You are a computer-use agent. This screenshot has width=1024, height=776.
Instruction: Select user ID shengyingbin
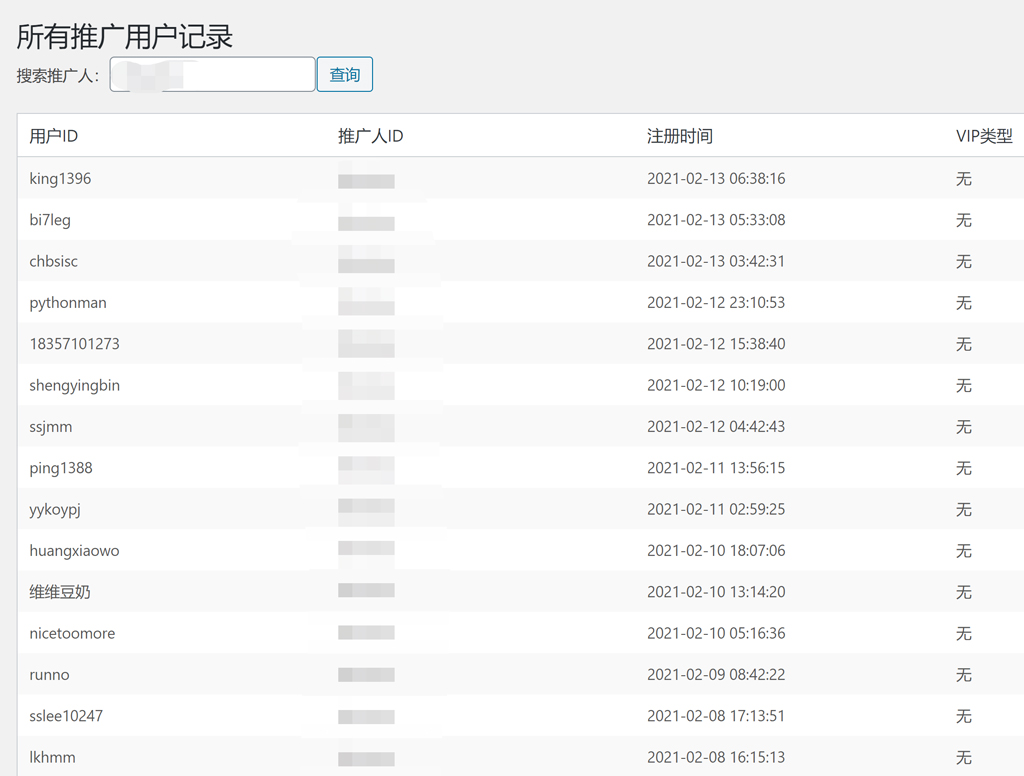pos(74,385)
